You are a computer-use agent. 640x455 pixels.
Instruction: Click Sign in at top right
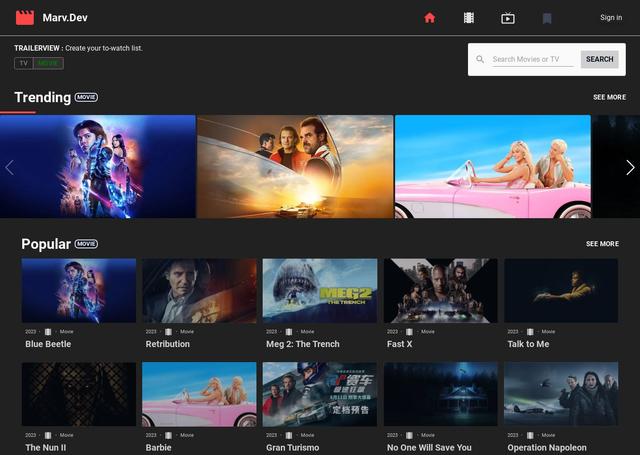click(x=610, y=18)
